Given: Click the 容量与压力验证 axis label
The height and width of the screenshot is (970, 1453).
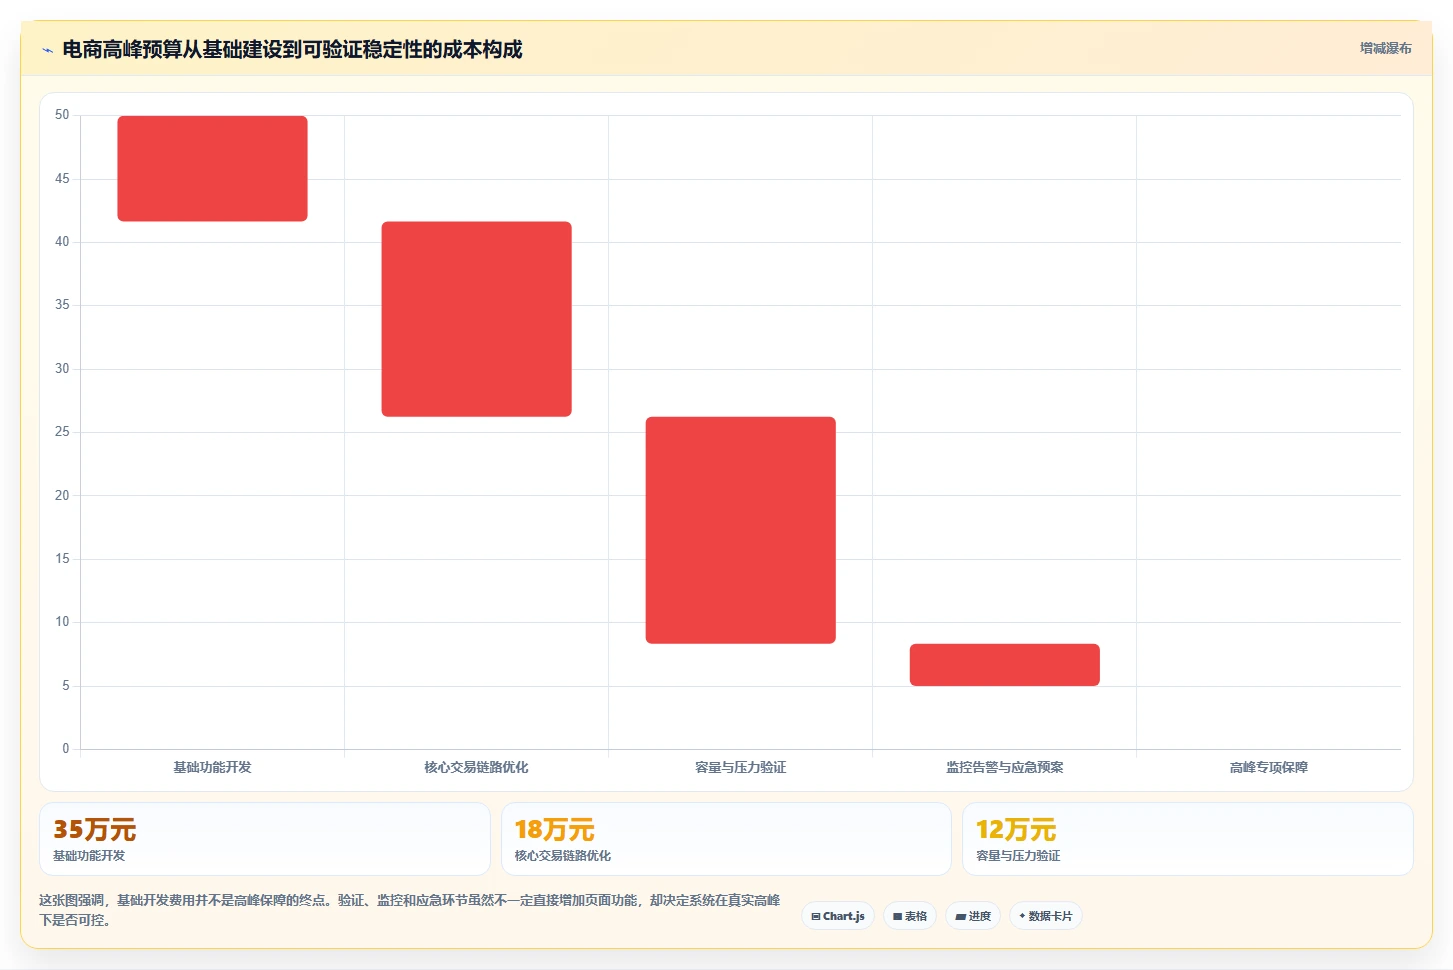Looking at the screenshot, I should 740,767.
